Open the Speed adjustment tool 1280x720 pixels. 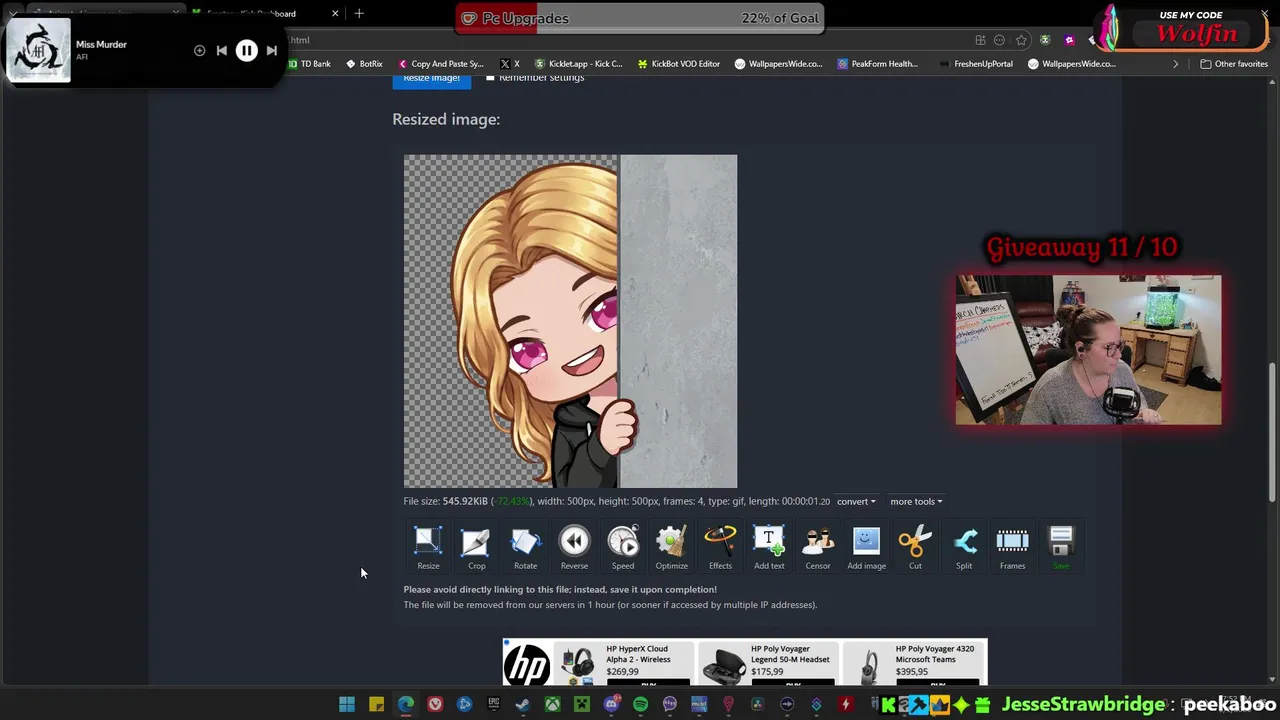coord(623,548)
